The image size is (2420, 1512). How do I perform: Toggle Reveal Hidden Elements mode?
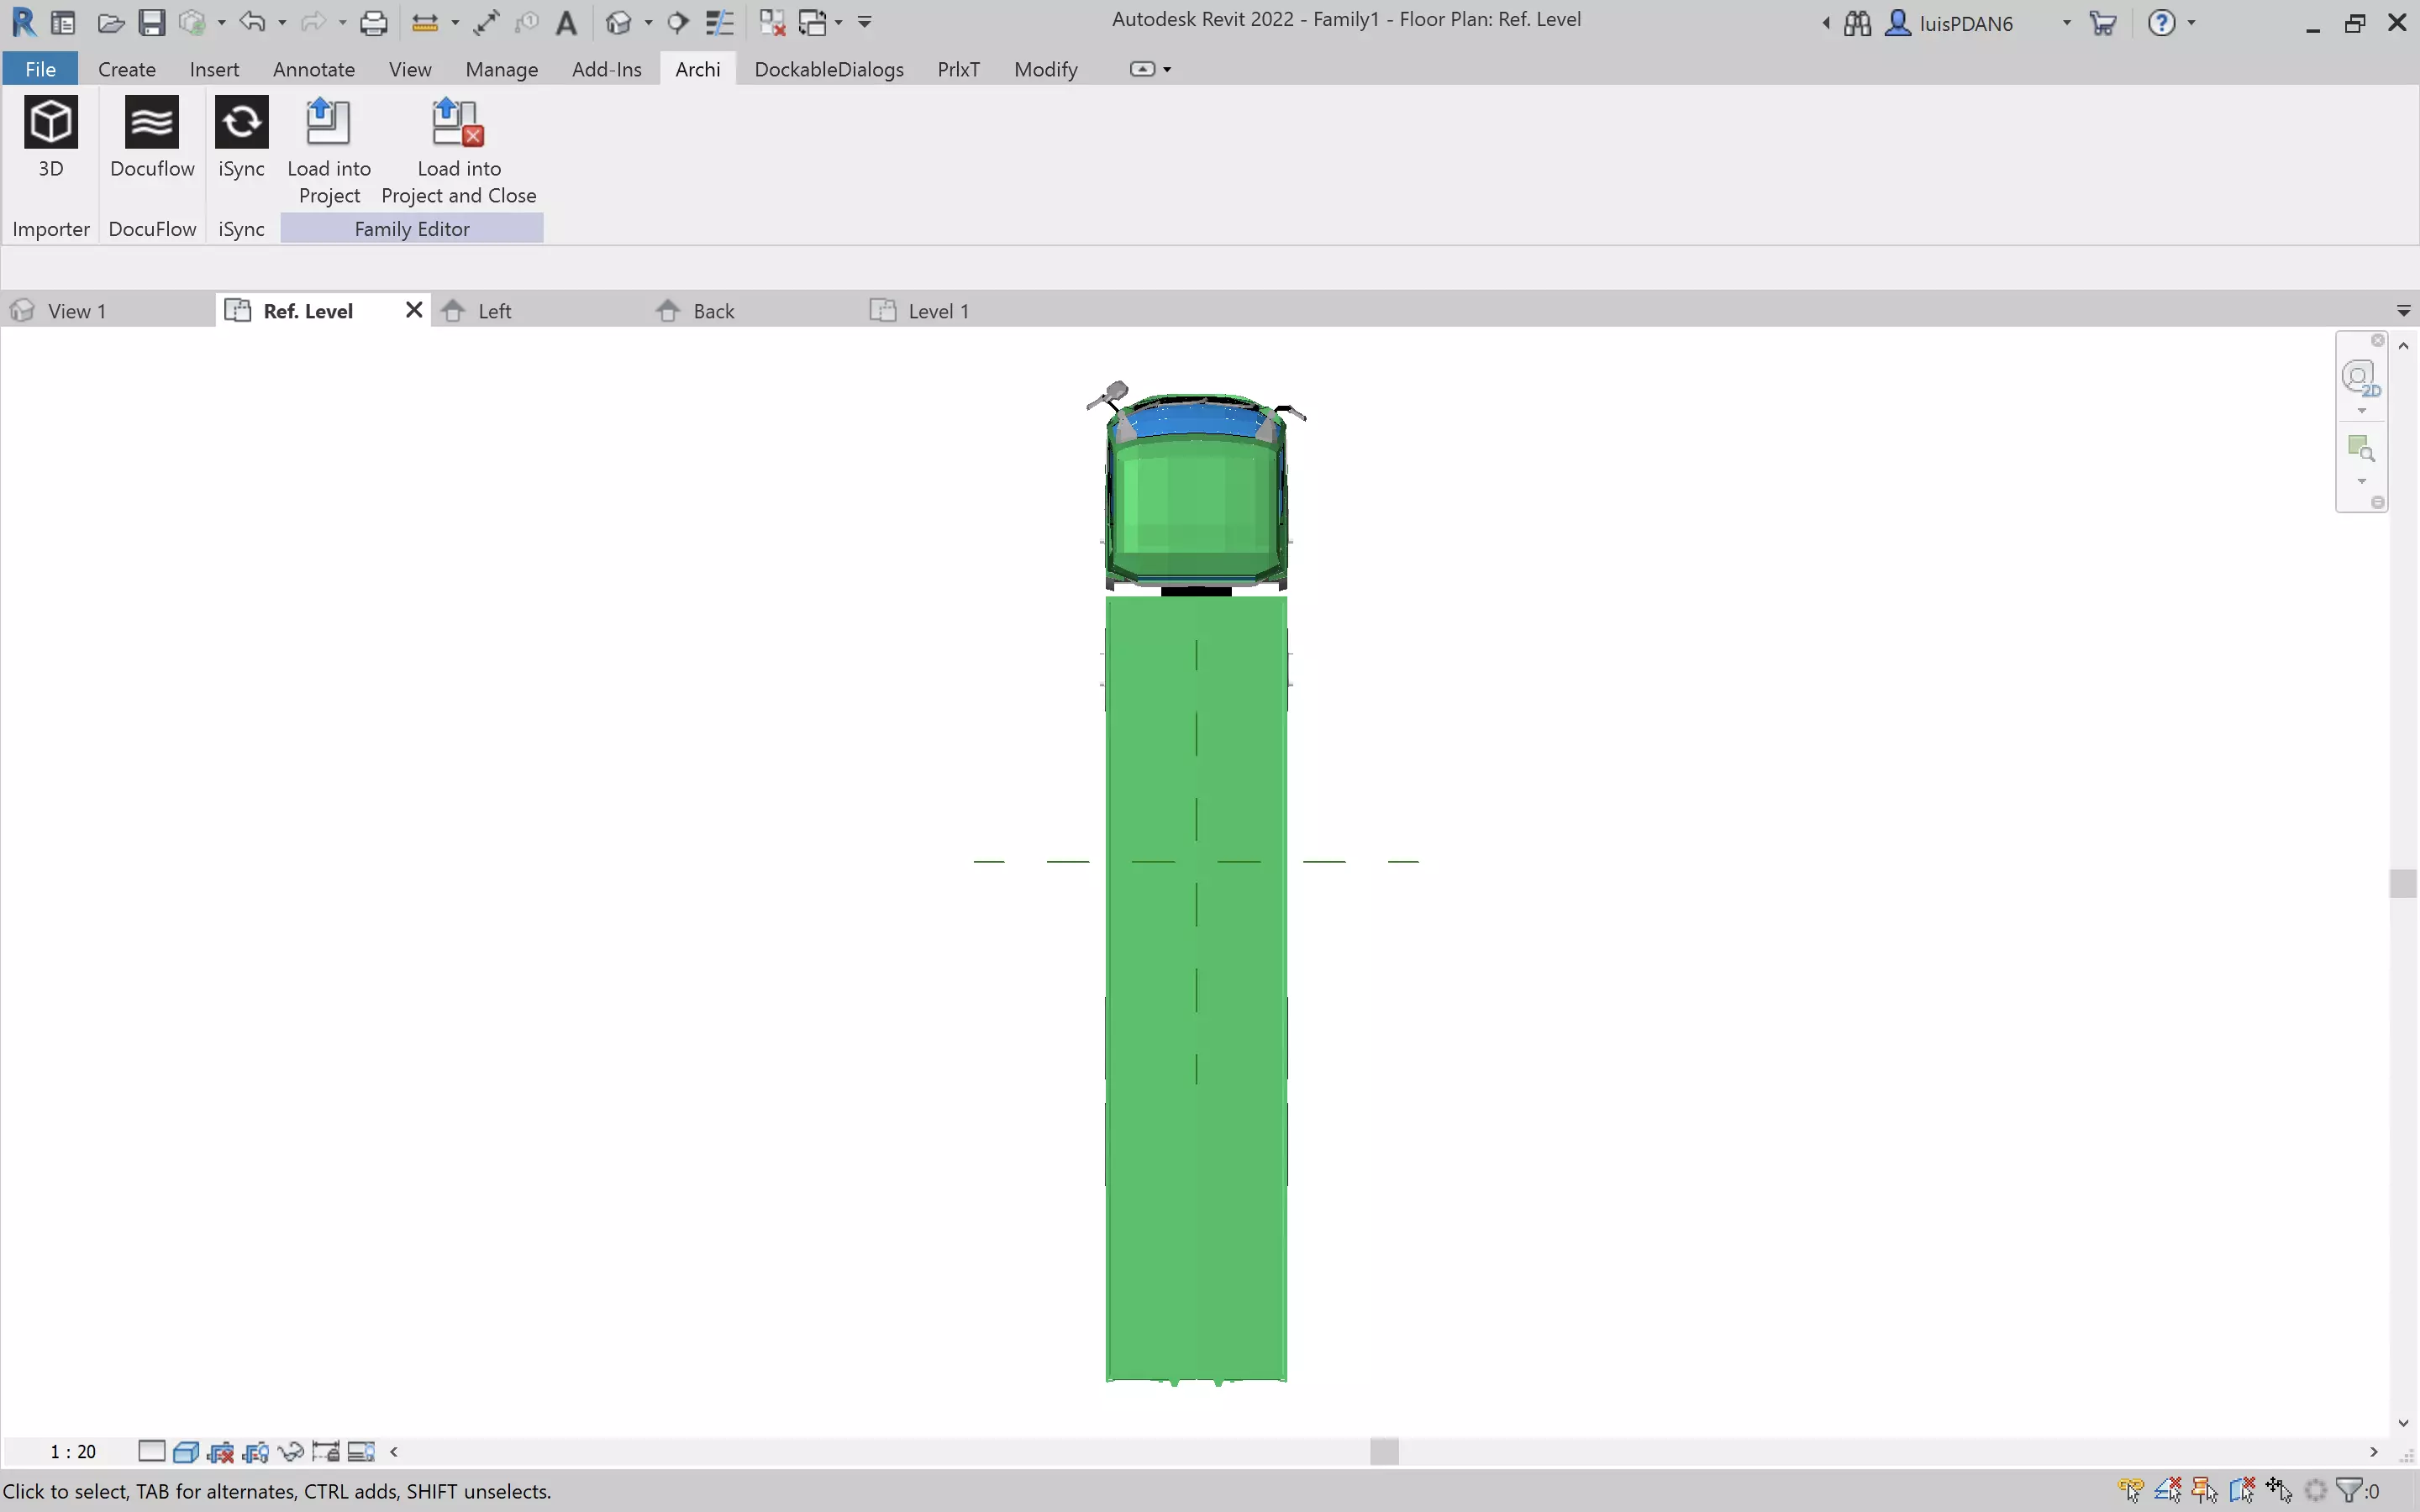[360, 1451]
